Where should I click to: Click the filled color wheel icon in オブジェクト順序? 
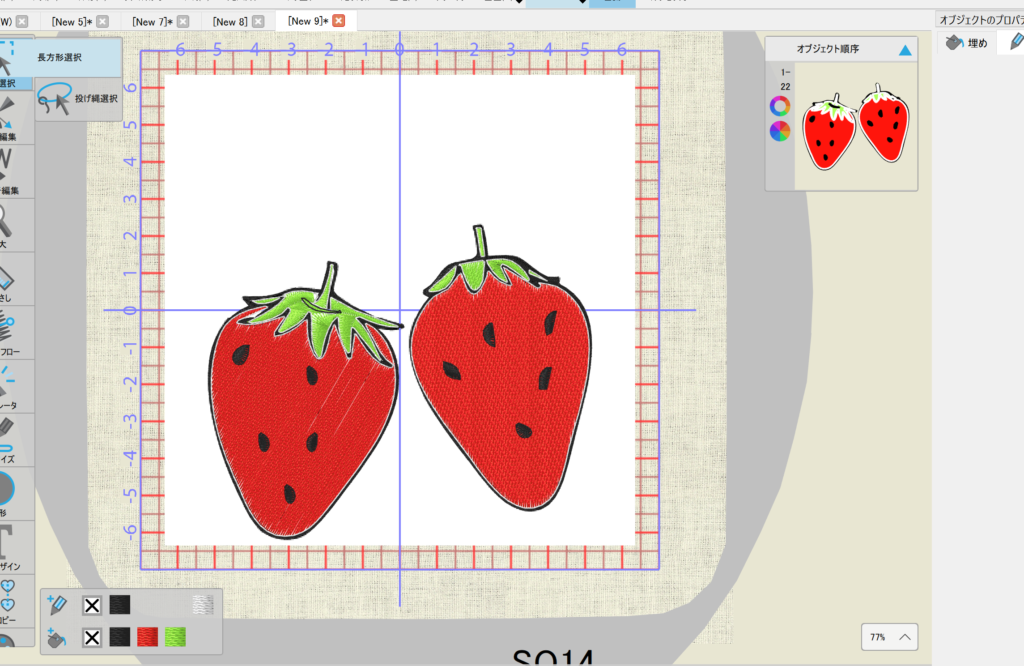click(x=780, y=131)
